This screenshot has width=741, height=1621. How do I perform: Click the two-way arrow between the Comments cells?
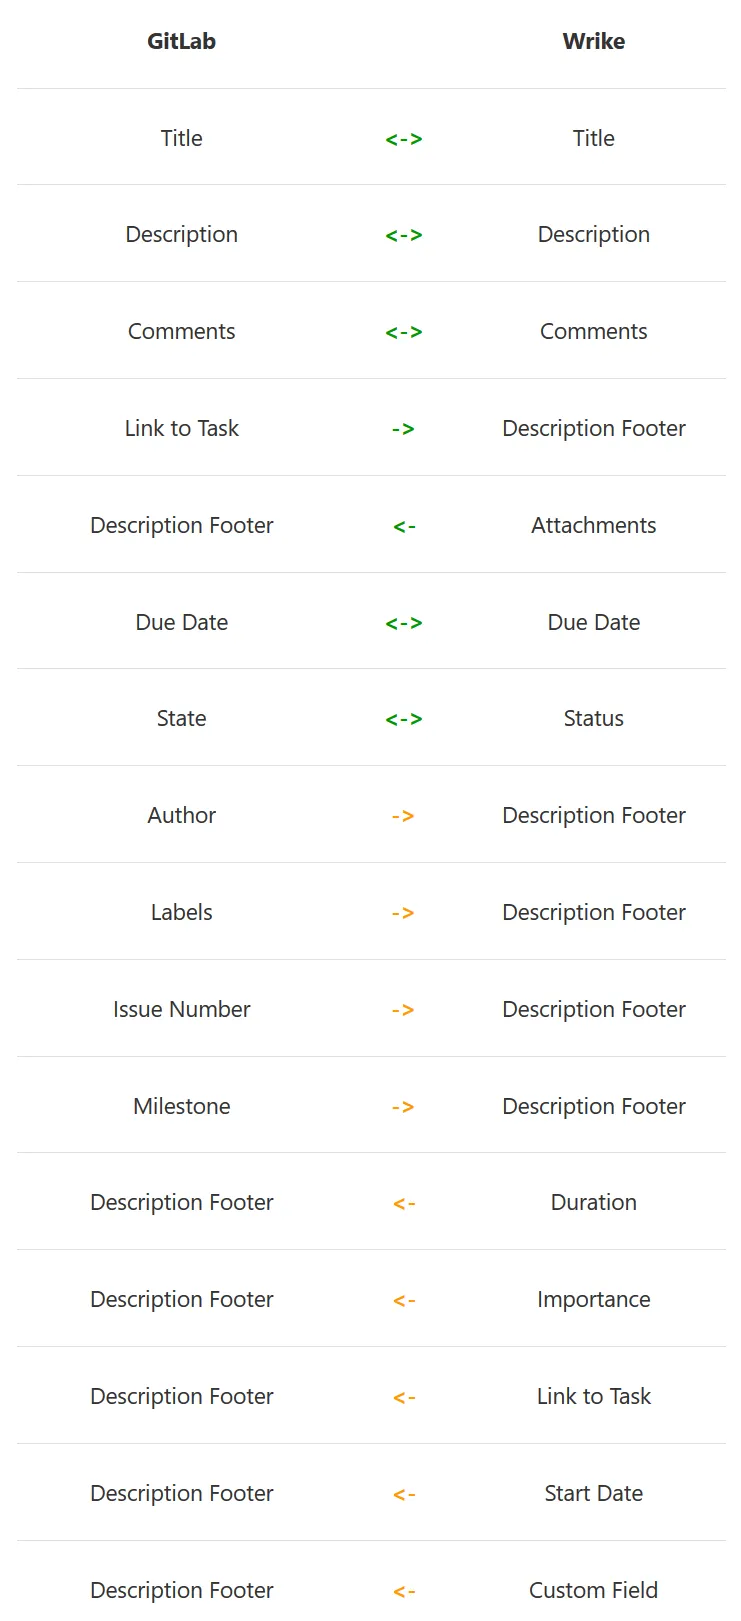pyautogui.click(x=404, y=332)
